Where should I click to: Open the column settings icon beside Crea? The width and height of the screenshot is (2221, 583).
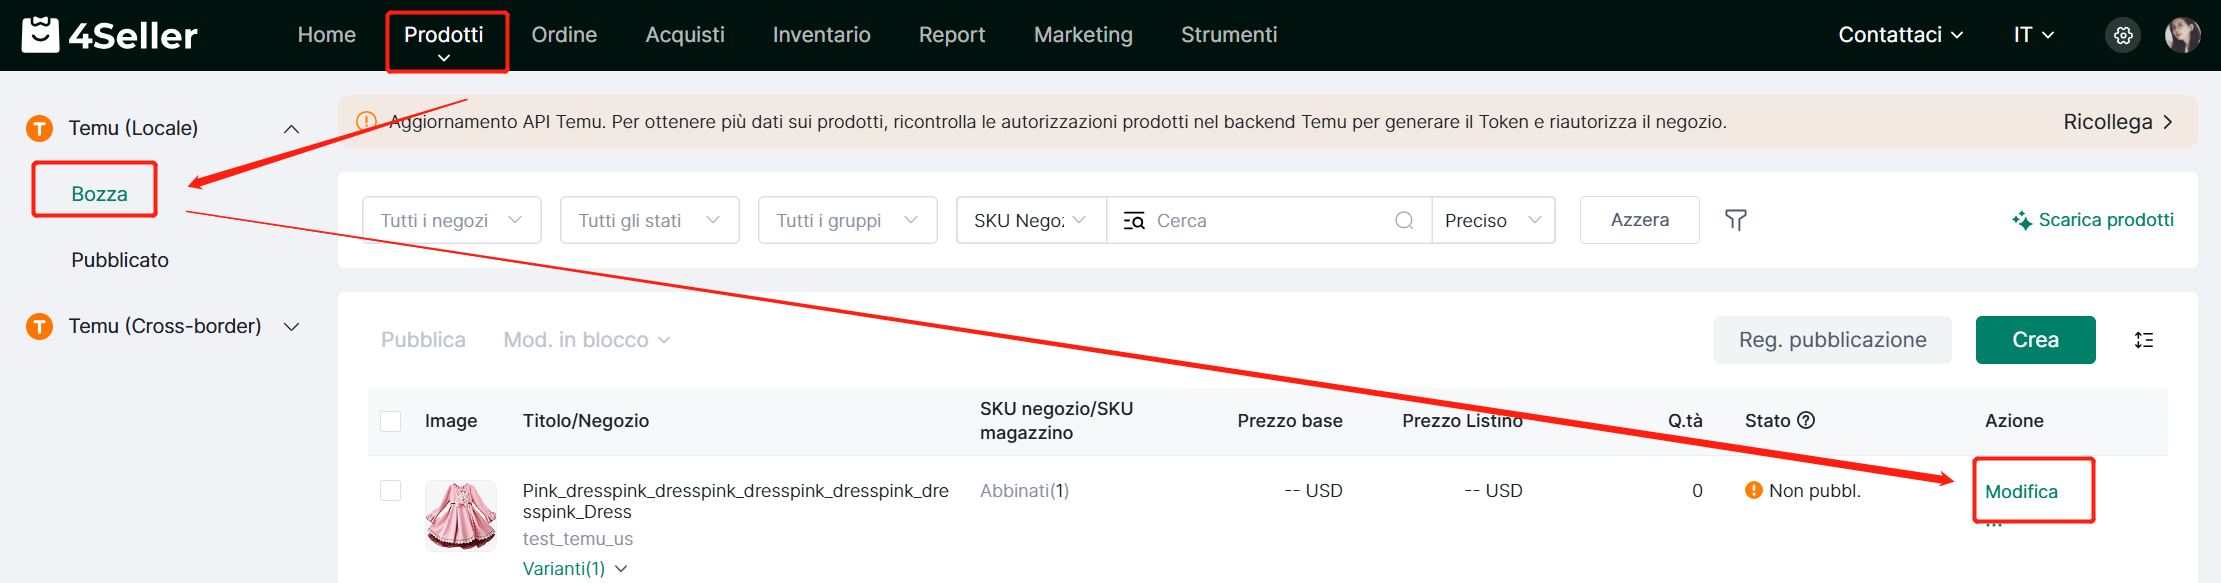point(2144,340)
